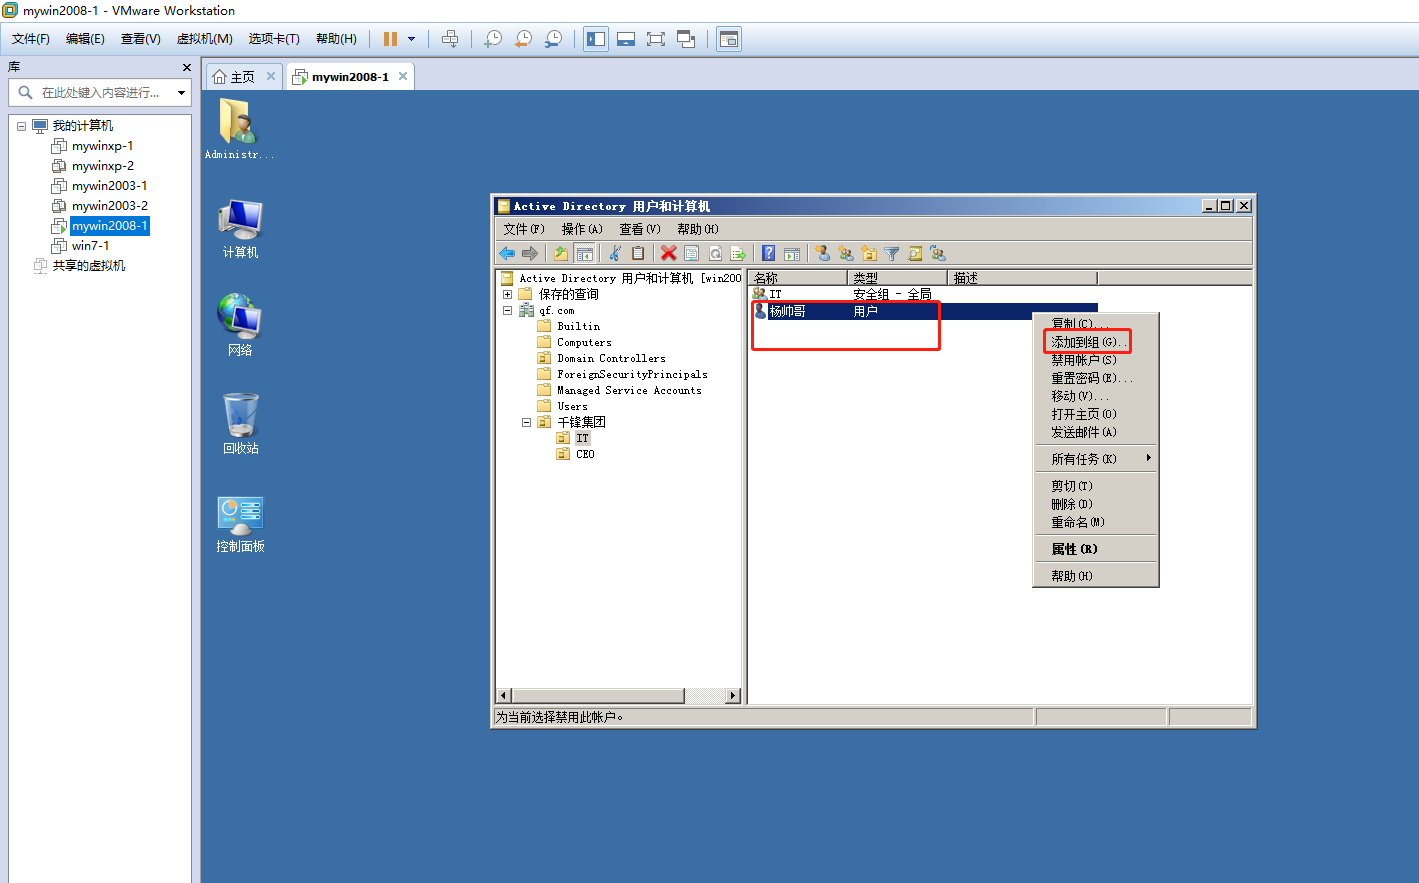This screenshot has width=1419, height=883.
Task: Click the blue Help question mark icon
Action: pos(768,253)
